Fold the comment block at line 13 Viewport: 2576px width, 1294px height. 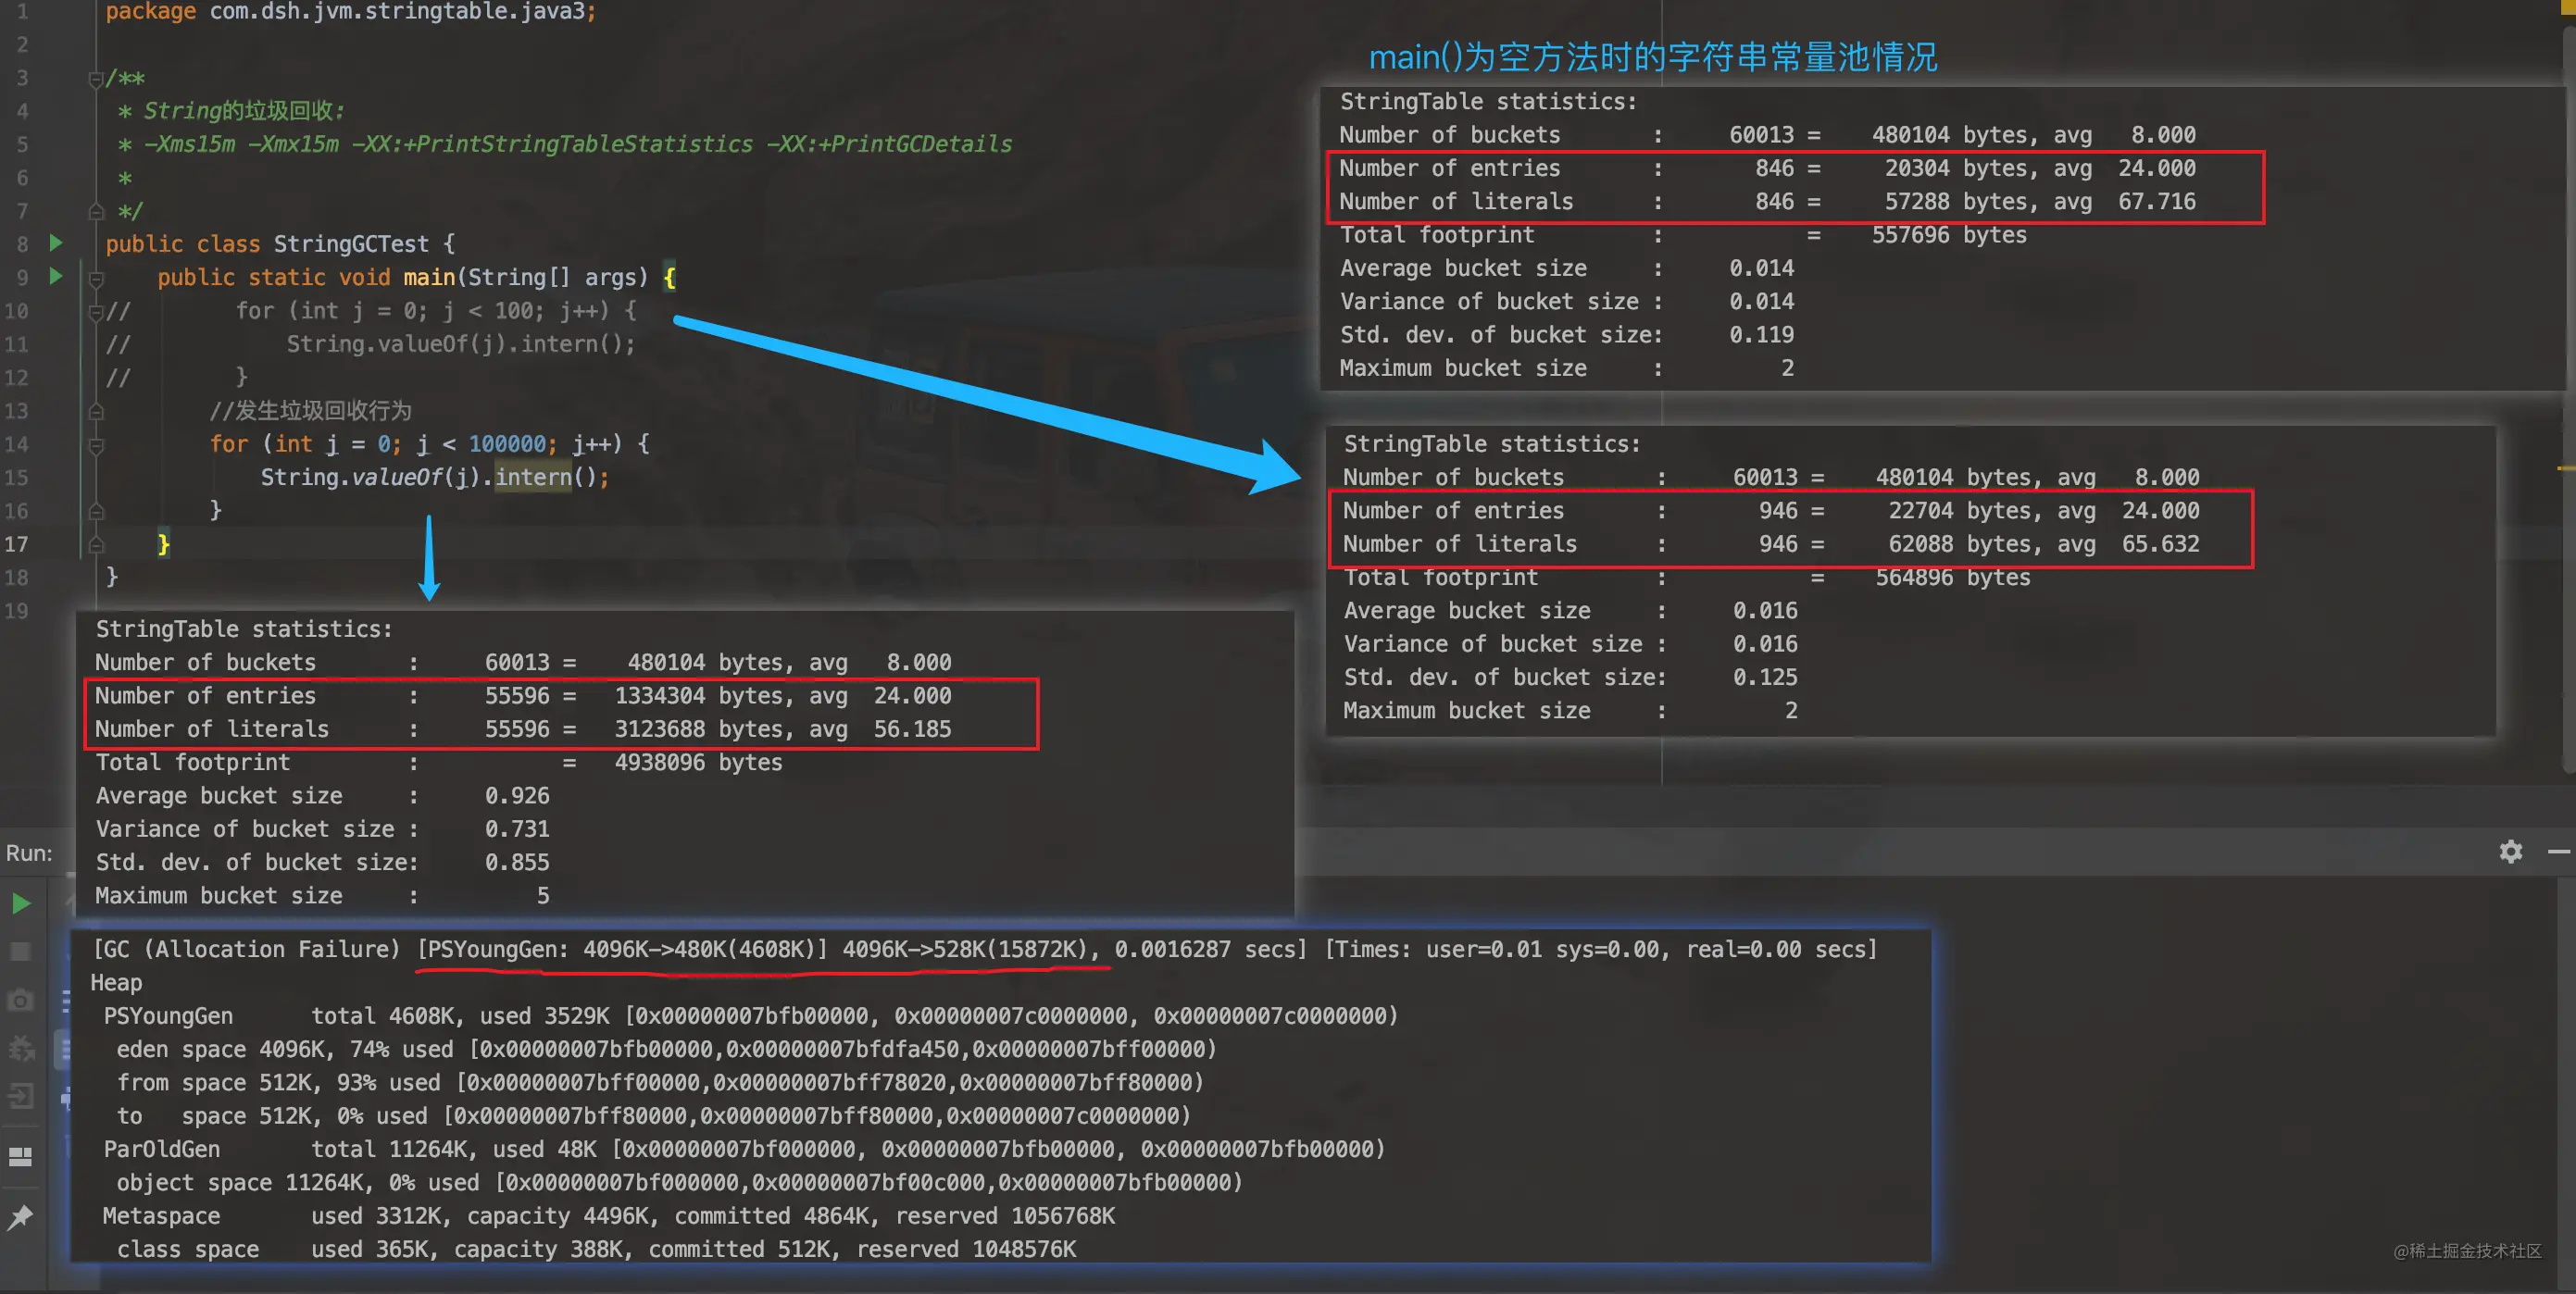[x=96, y=411]
